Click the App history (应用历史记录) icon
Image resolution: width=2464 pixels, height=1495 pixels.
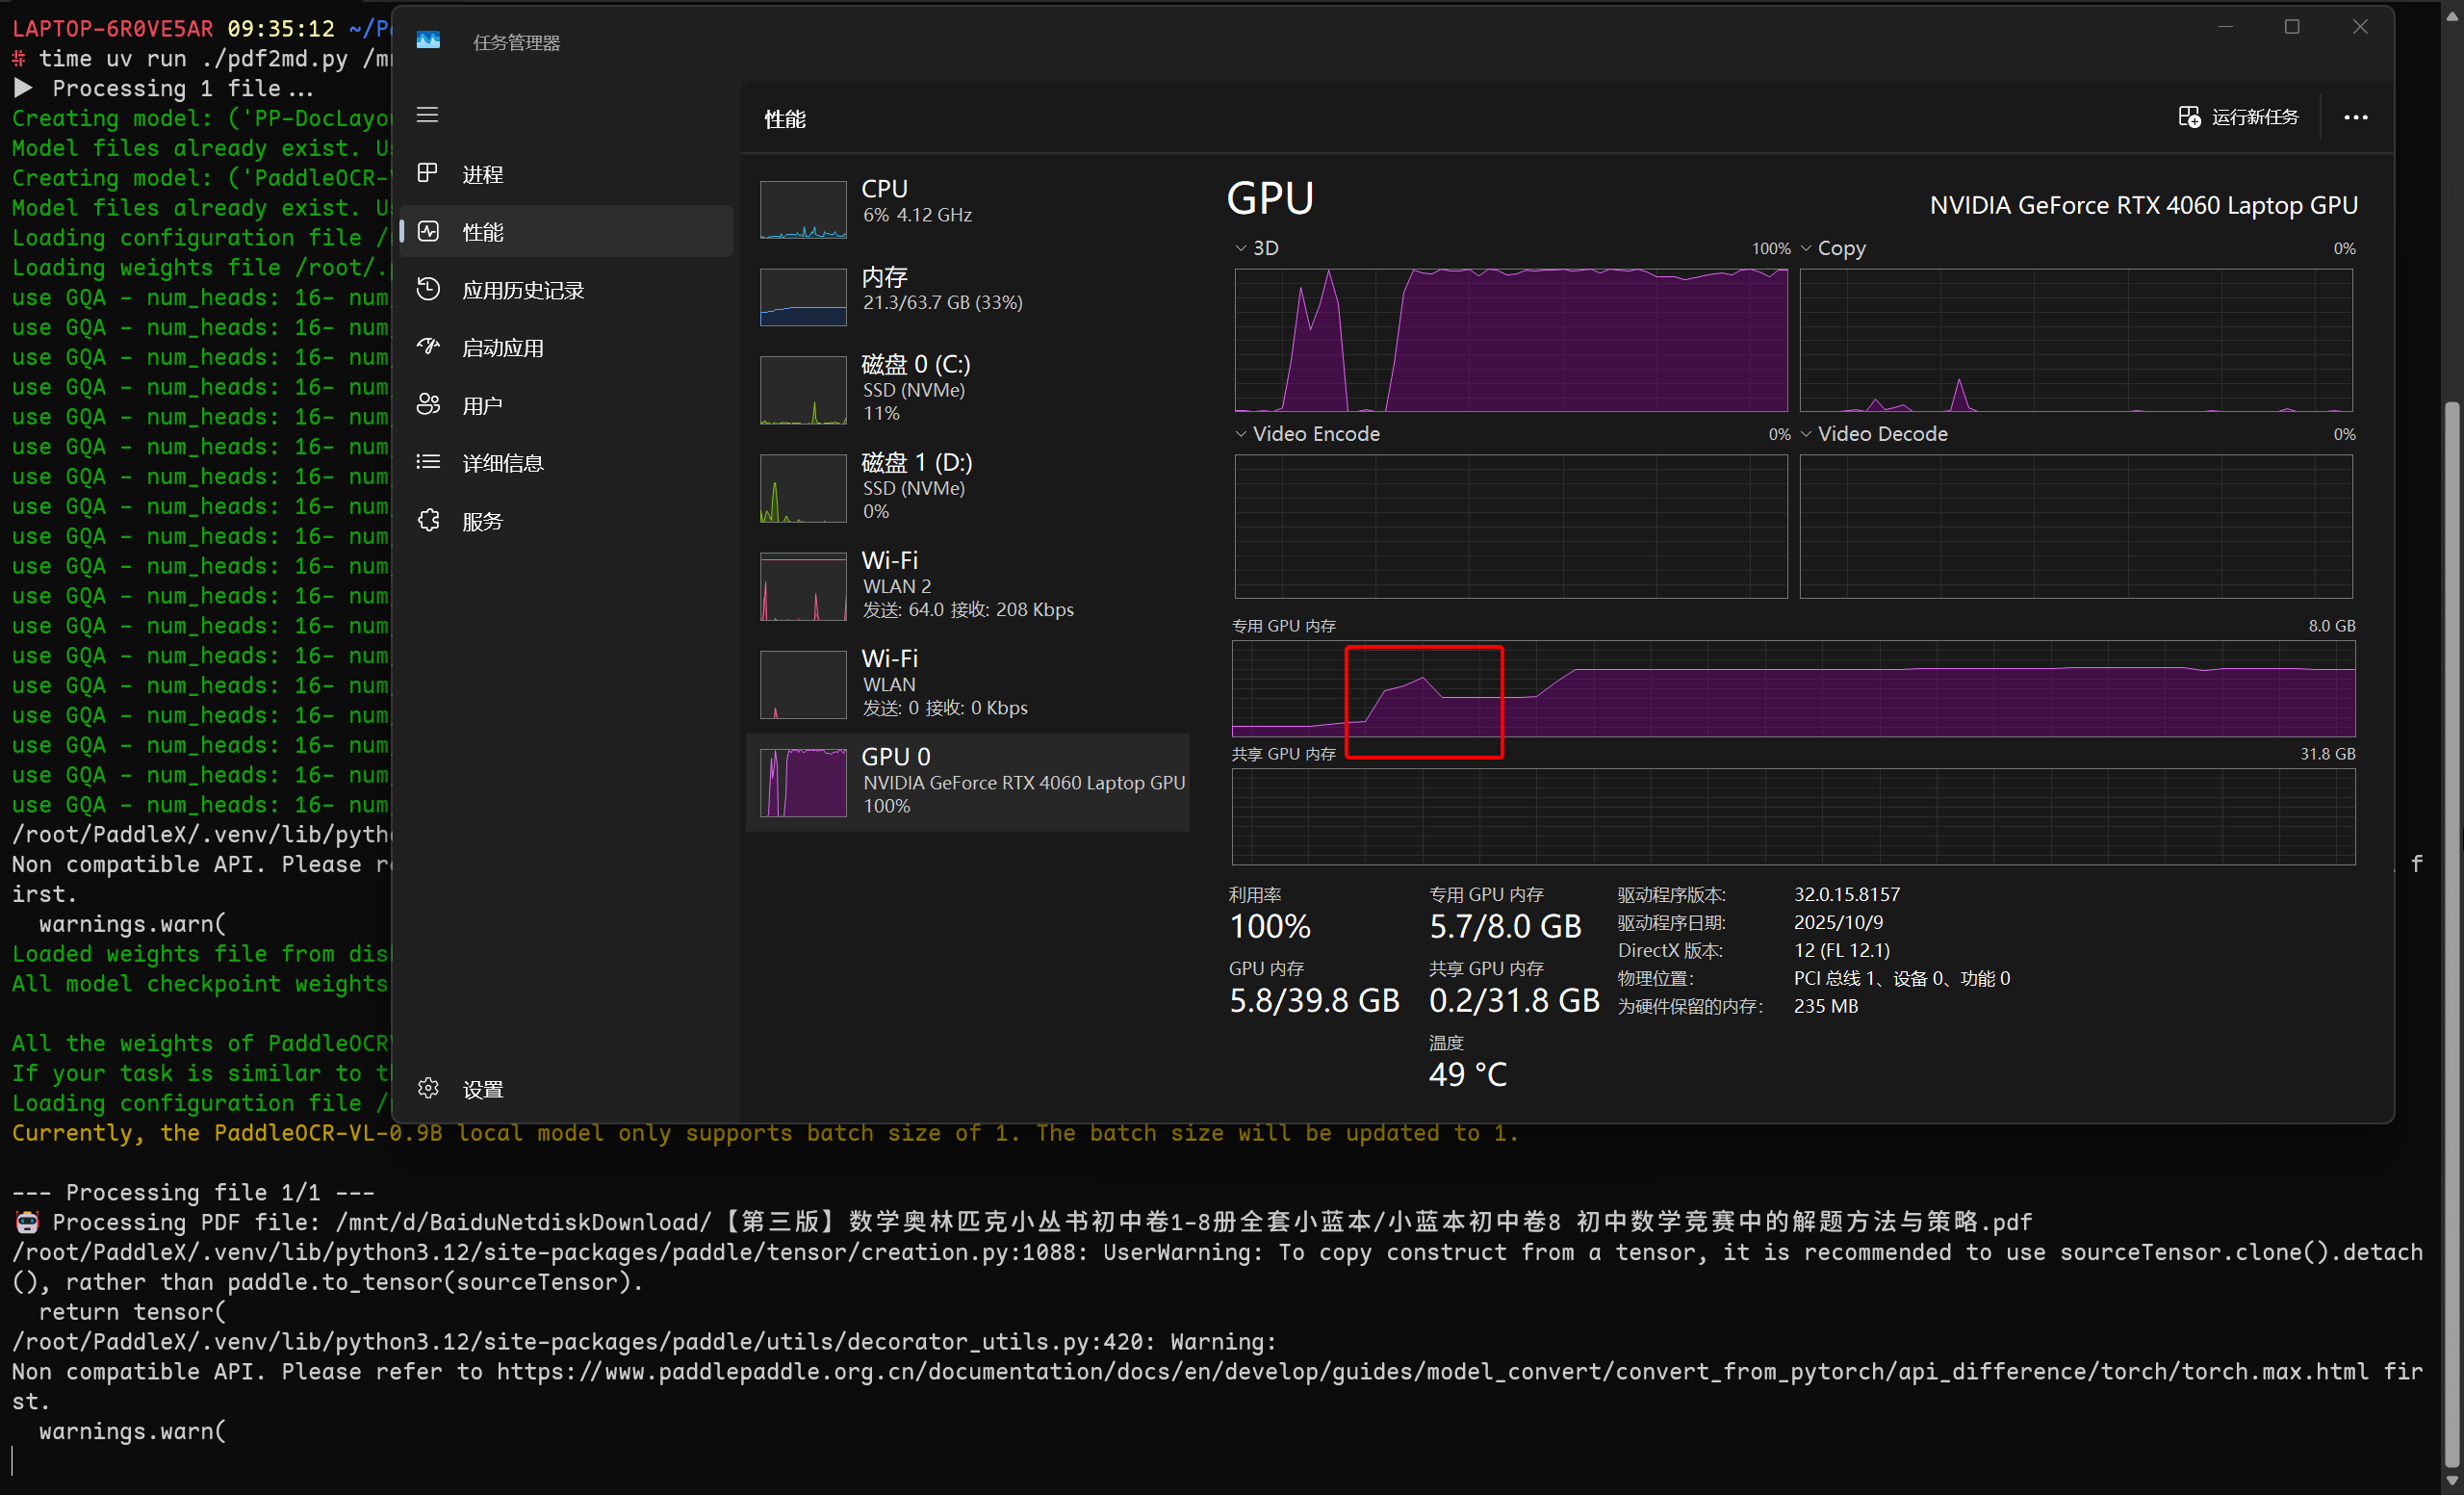(428, 290)
